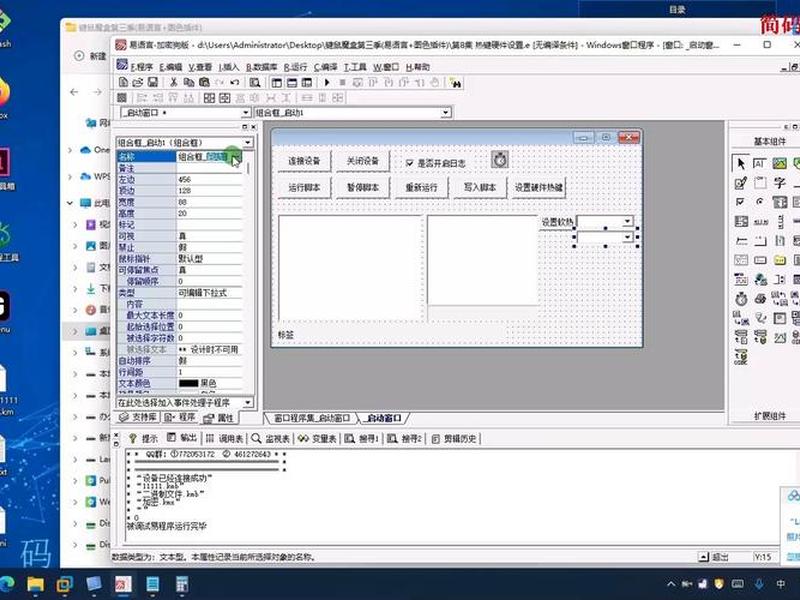Click the 暂停脚本 button on the form
The image size is (800, 600).
pyautogui.click(x=363, y=188)
